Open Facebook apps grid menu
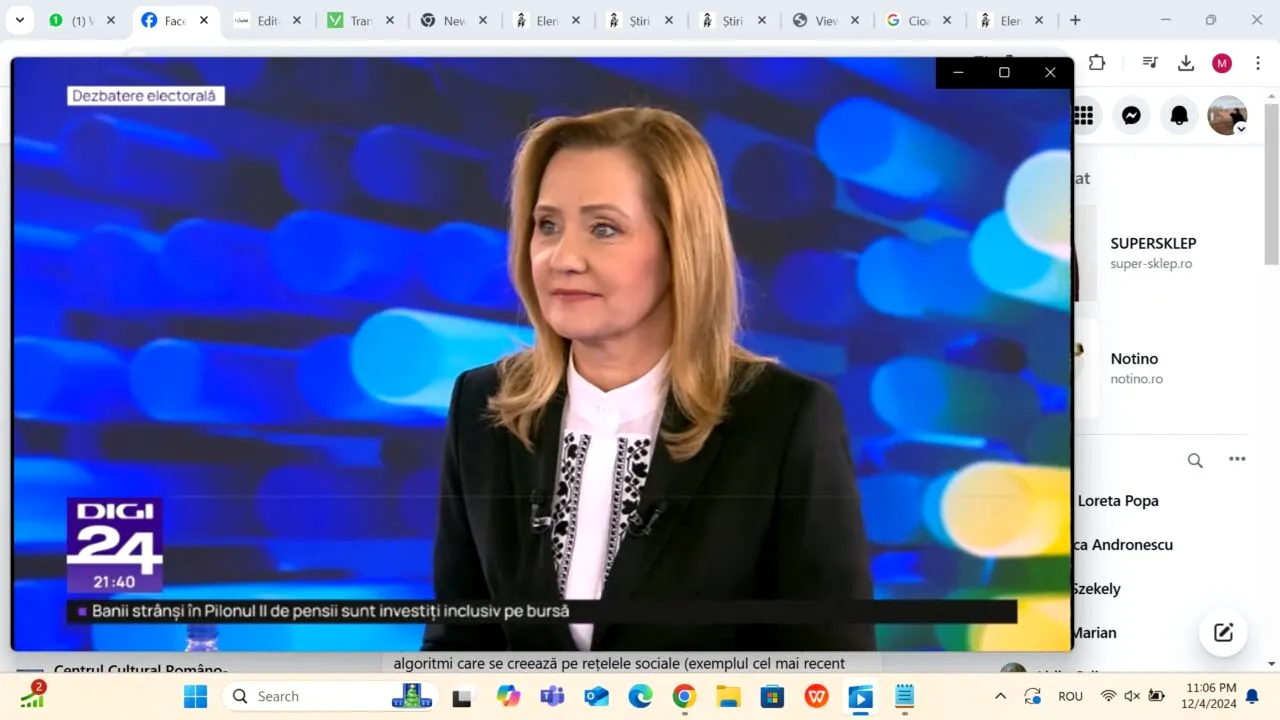 pos(1084,115)
